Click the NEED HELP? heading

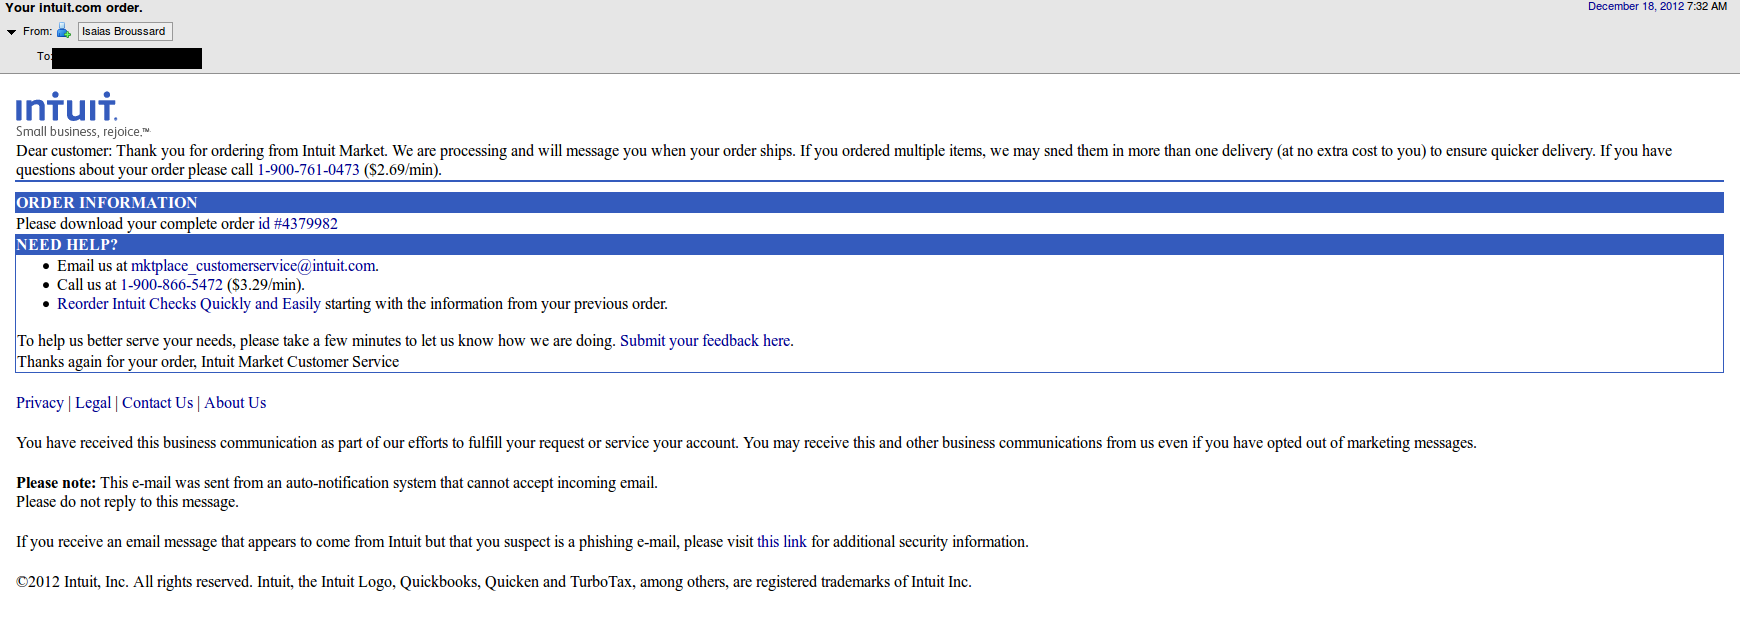[x=67, y=245]
